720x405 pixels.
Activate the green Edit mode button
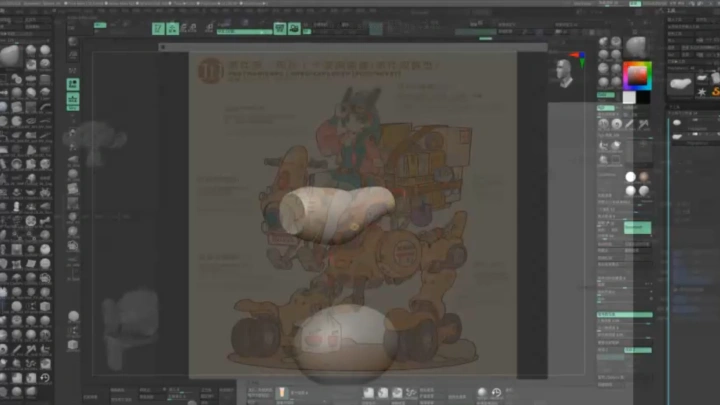(158, 28)
